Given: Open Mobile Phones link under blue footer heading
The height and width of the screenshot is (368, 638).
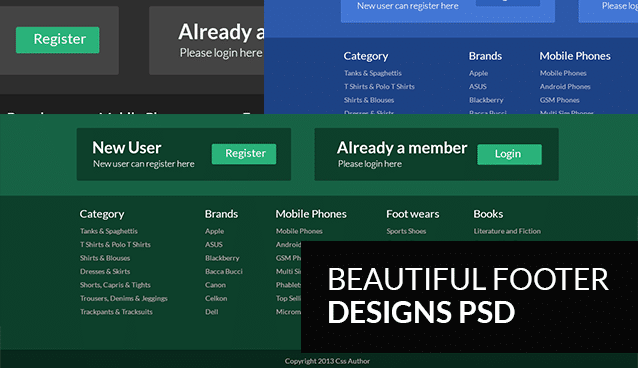Looking at the screenshot, I should coord(563,73).
